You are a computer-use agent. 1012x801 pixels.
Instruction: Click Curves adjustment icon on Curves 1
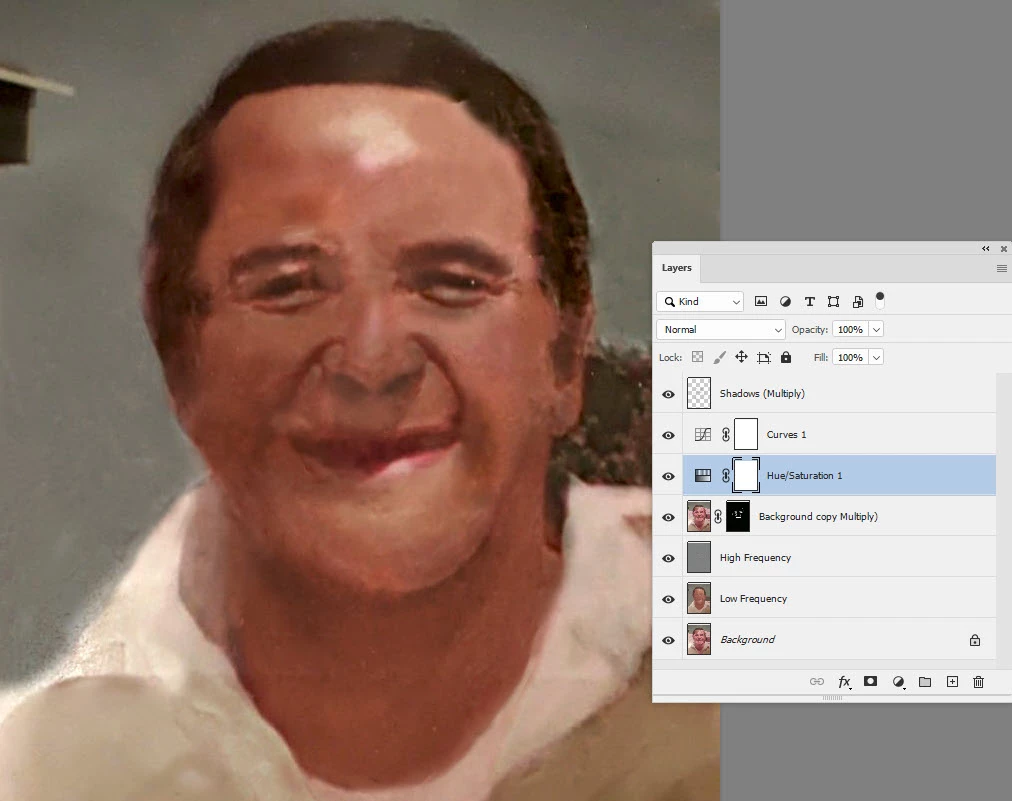tap(703, 434)
